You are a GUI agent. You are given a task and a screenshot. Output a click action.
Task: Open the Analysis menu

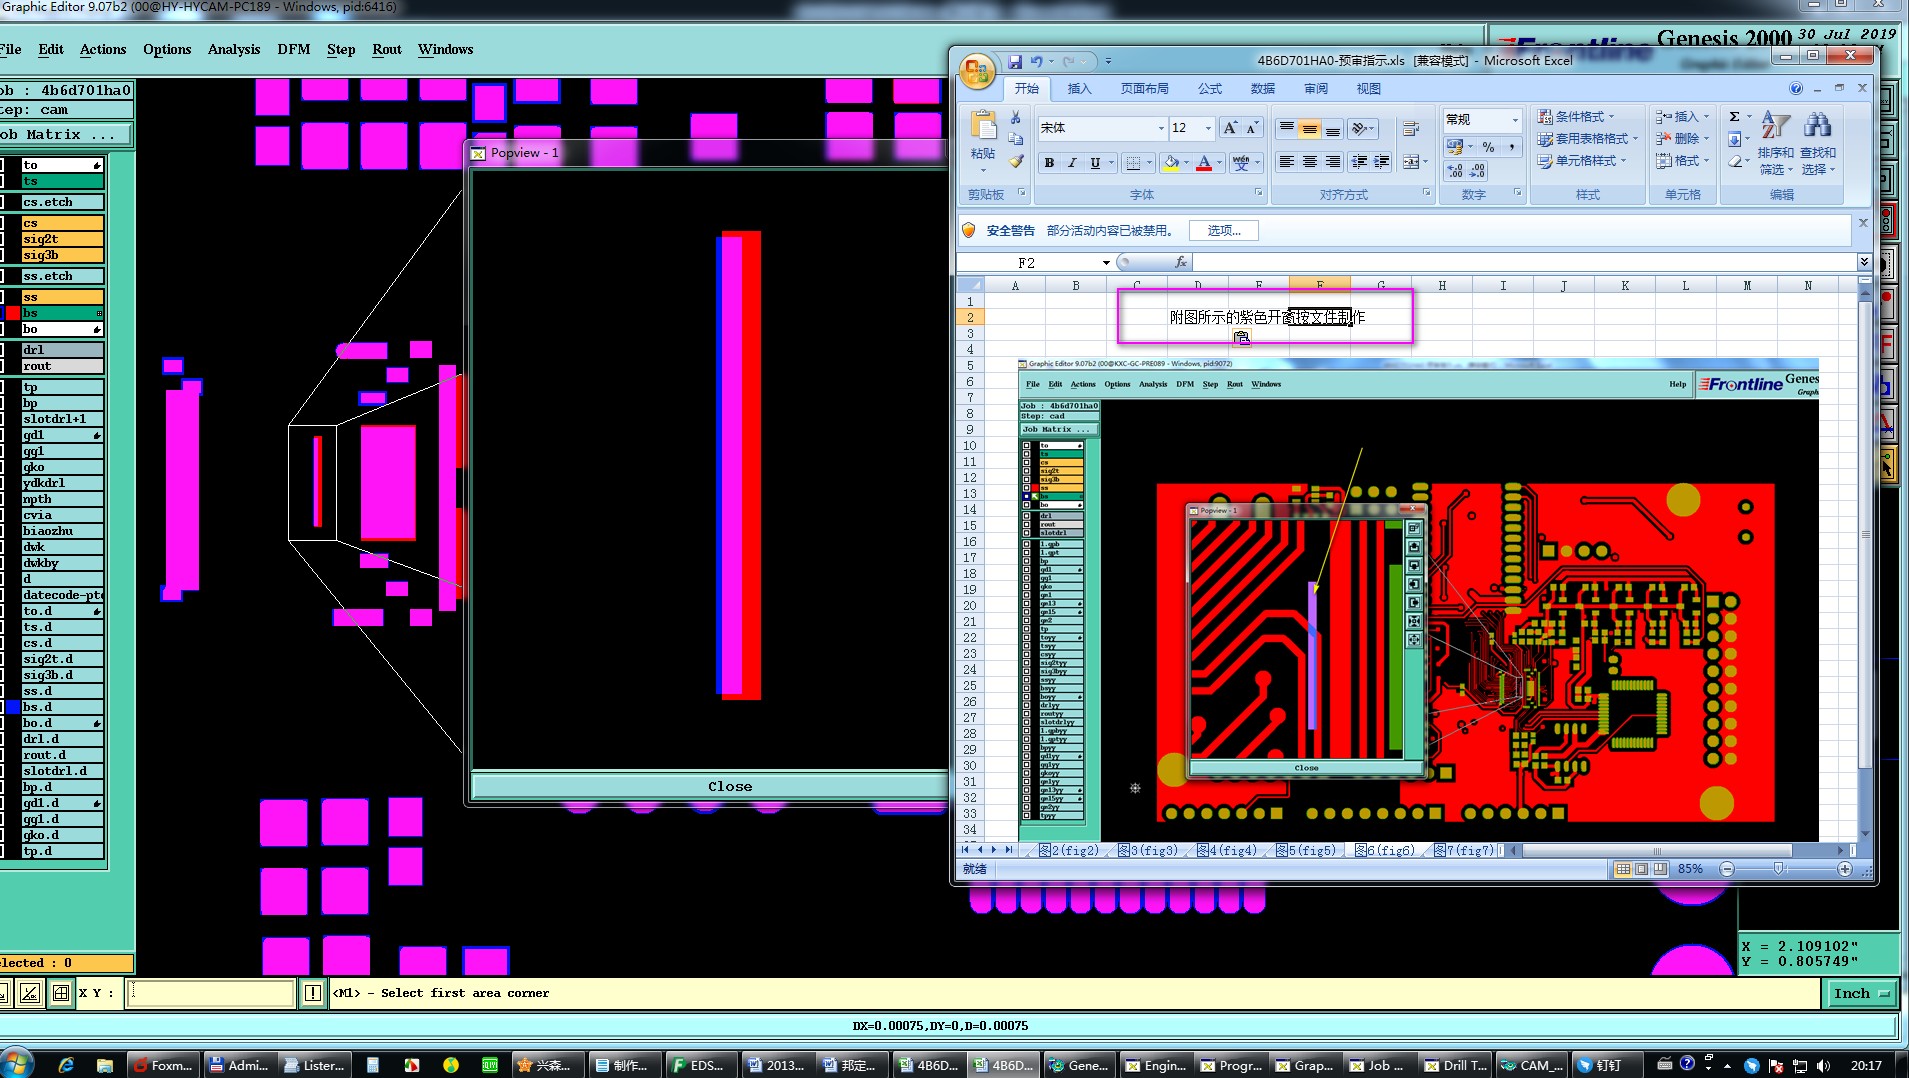pyautogui.click(x=234, y=49)
